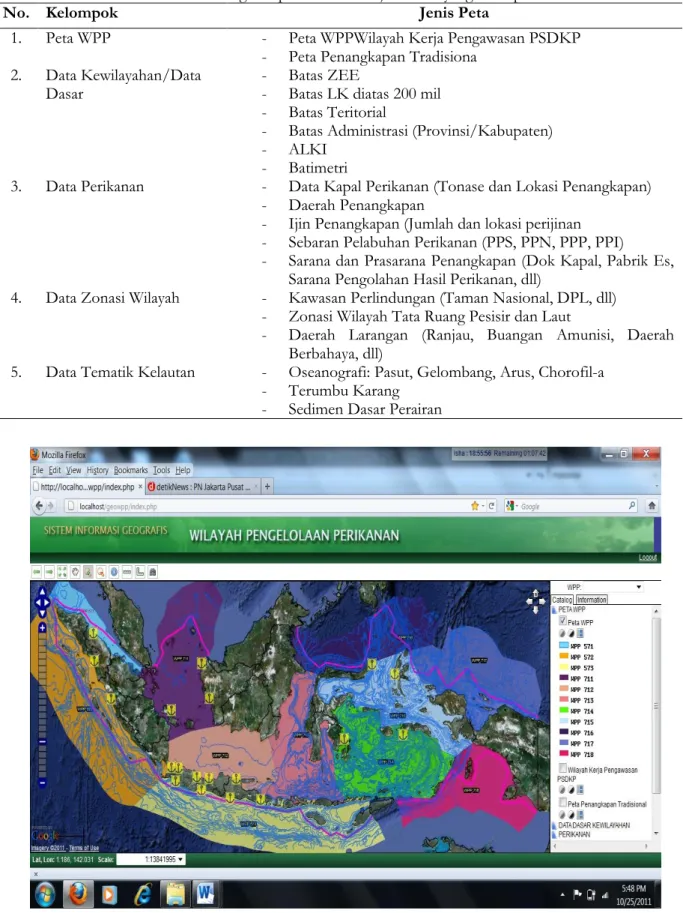Open Word from the taskbar

click(206, 894)
